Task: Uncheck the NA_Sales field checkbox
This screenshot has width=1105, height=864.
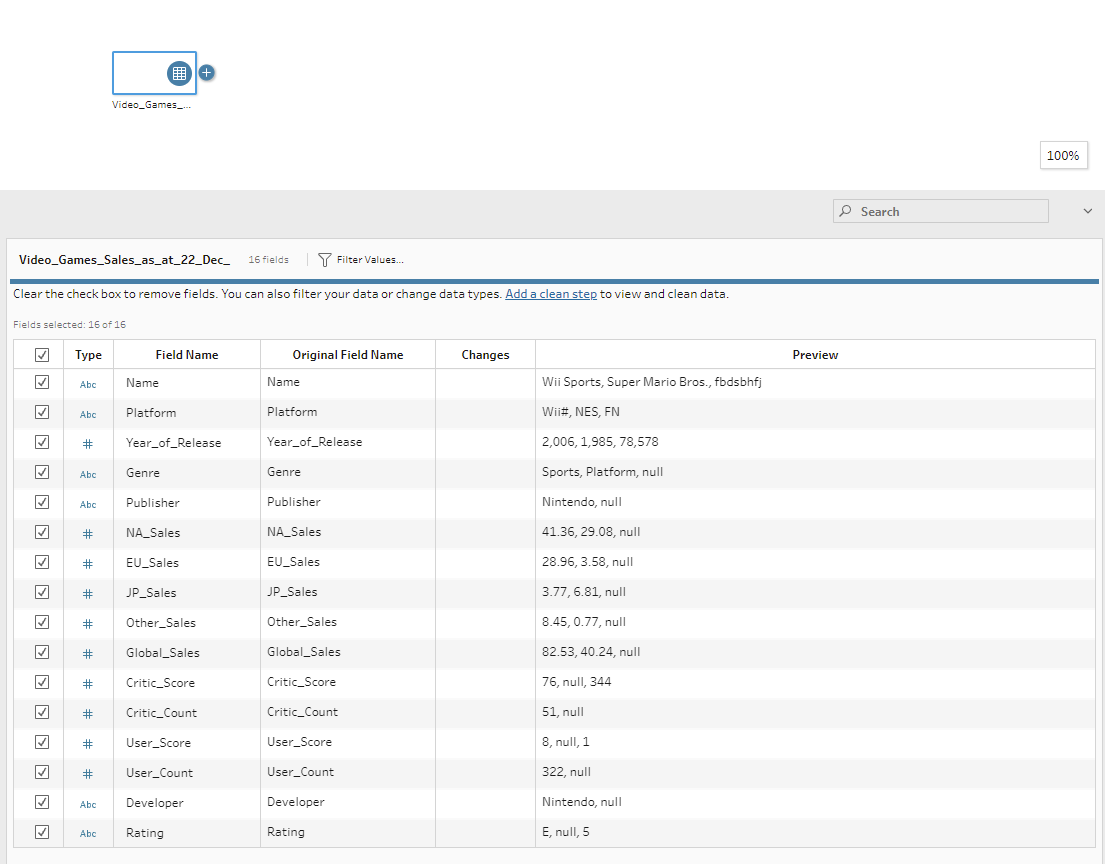Action: point(42,531)
